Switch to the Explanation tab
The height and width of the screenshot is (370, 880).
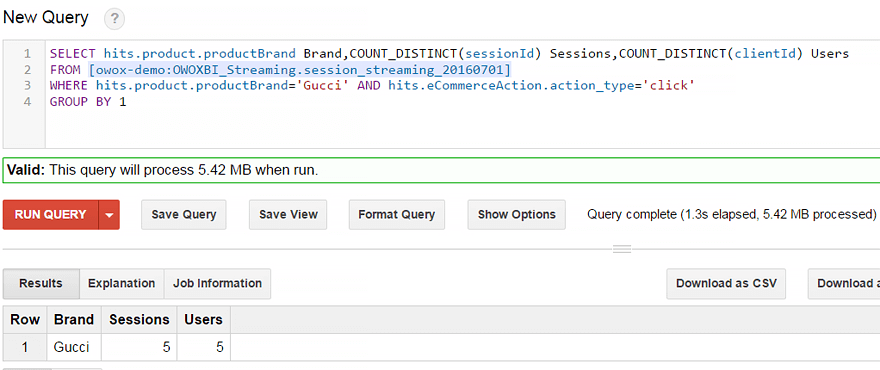click(x=121, y=284)
